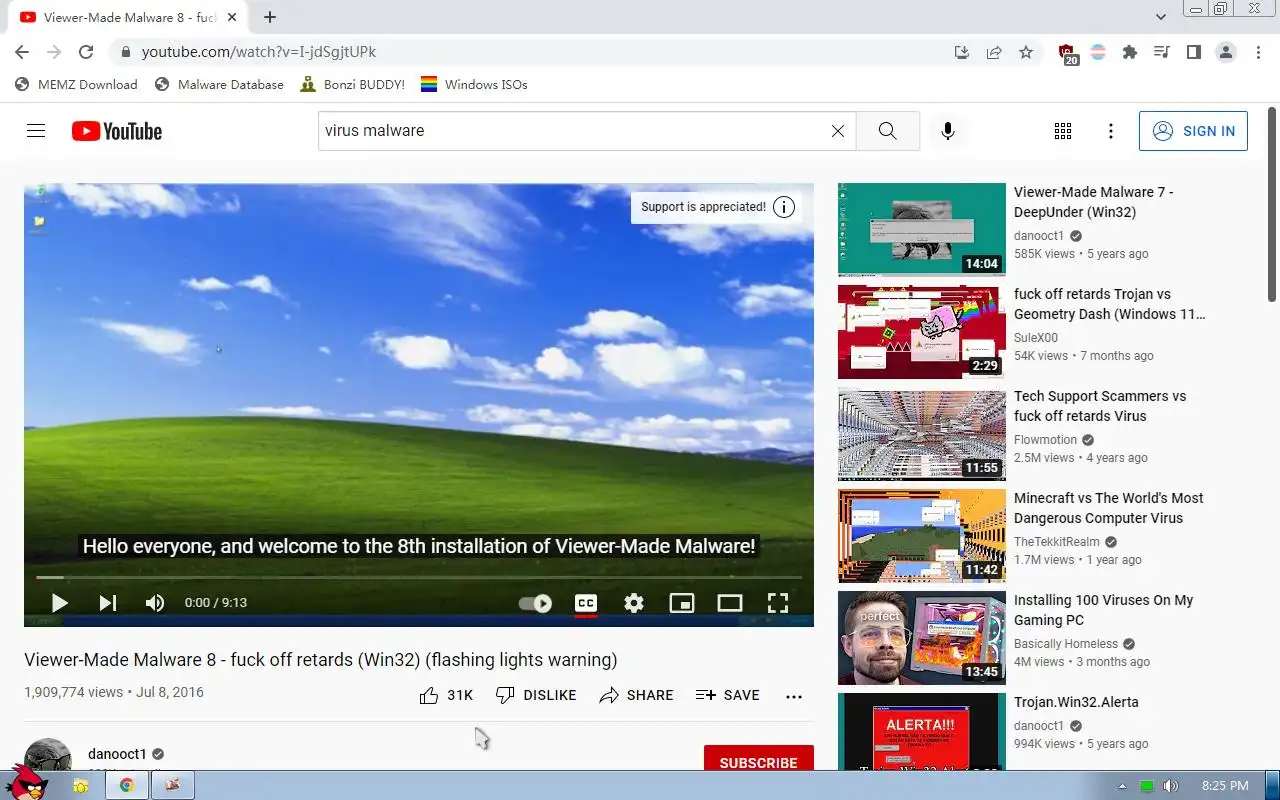This screenshot has height=800, width=1280.
Task: Toggle the browser side panel
Action: (x=1193, y=52)
